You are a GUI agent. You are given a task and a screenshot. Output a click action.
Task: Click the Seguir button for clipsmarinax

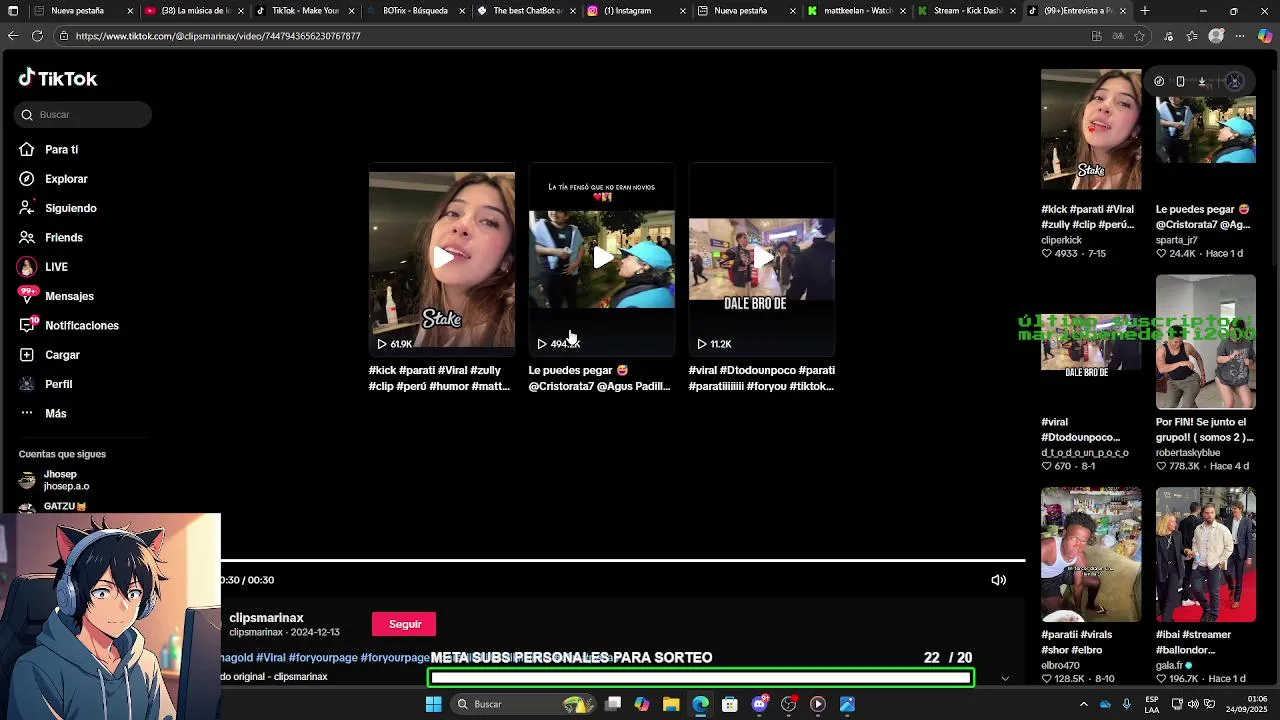click(x=404, y=624)
